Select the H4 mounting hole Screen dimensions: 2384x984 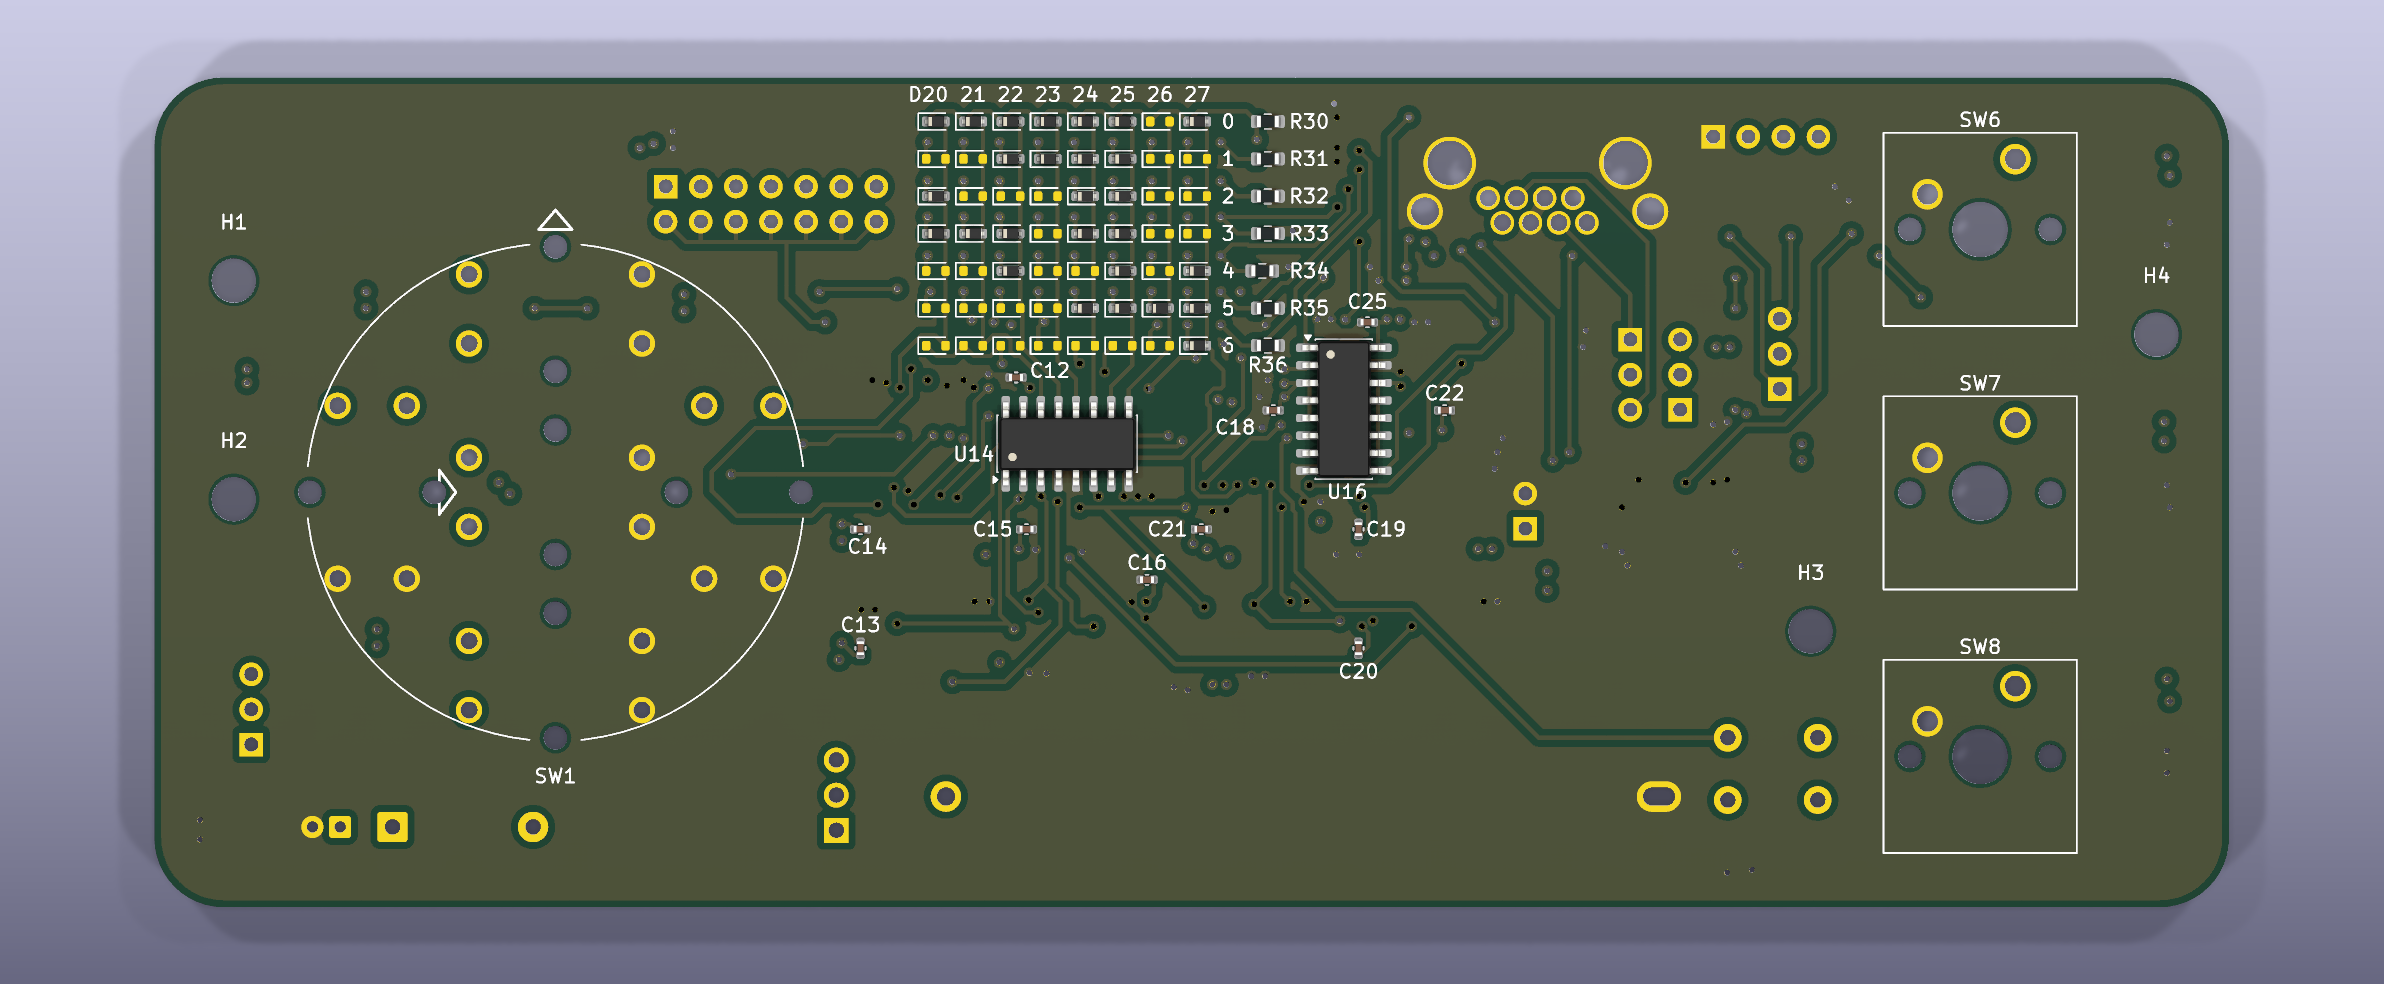2156,334
